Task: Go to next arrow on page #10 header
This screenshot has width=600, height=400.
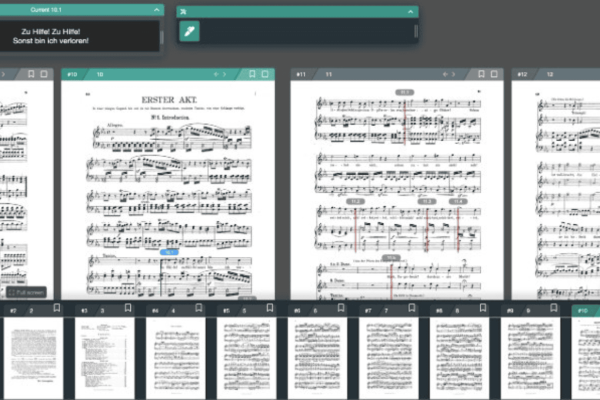Action: [225, 74]
